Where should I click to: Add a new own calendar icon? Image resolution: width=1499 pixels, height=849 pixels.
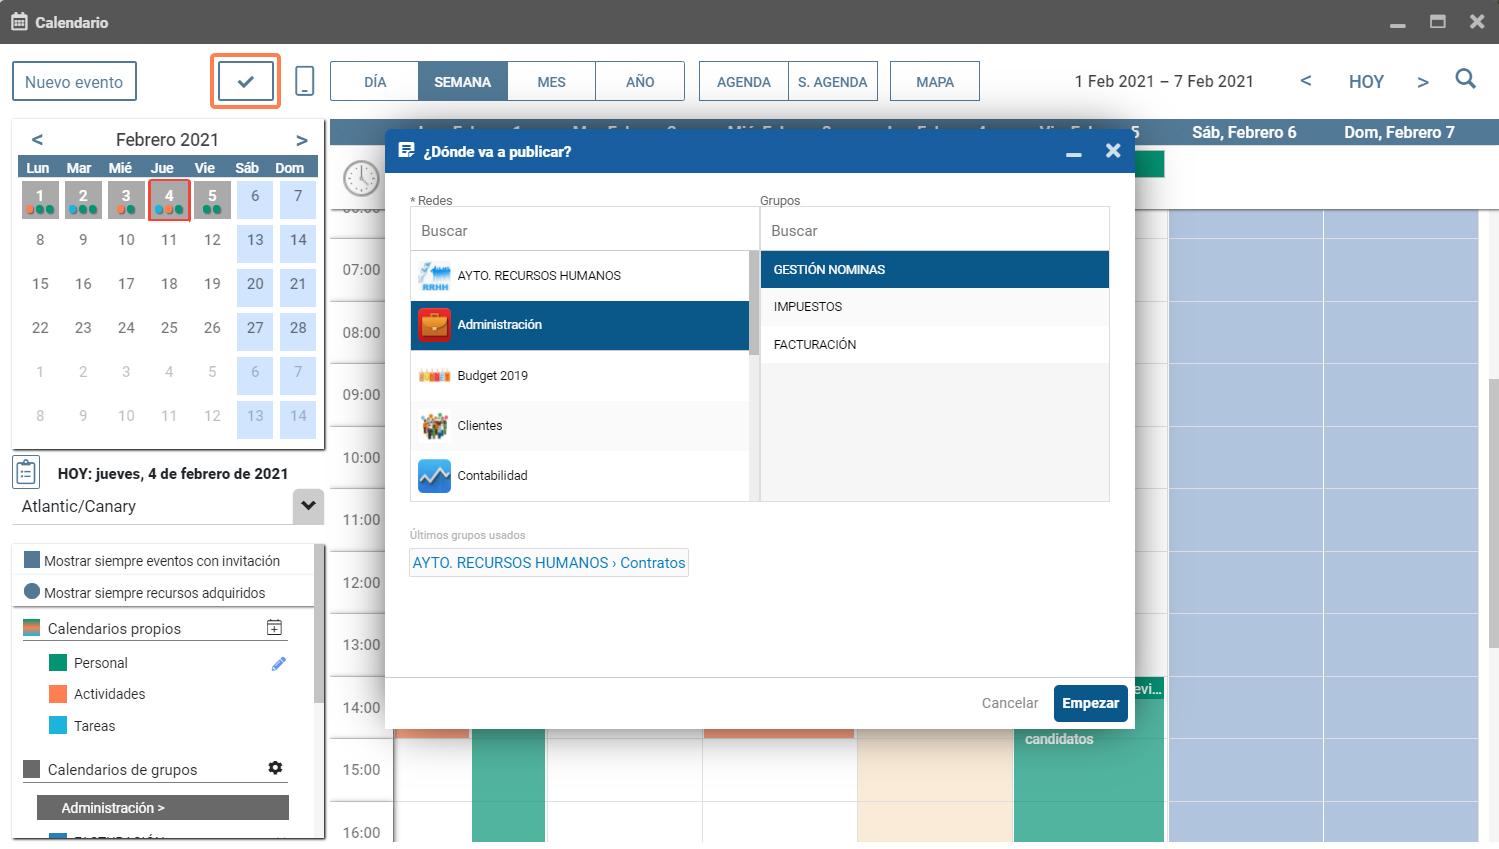[274, 627]
